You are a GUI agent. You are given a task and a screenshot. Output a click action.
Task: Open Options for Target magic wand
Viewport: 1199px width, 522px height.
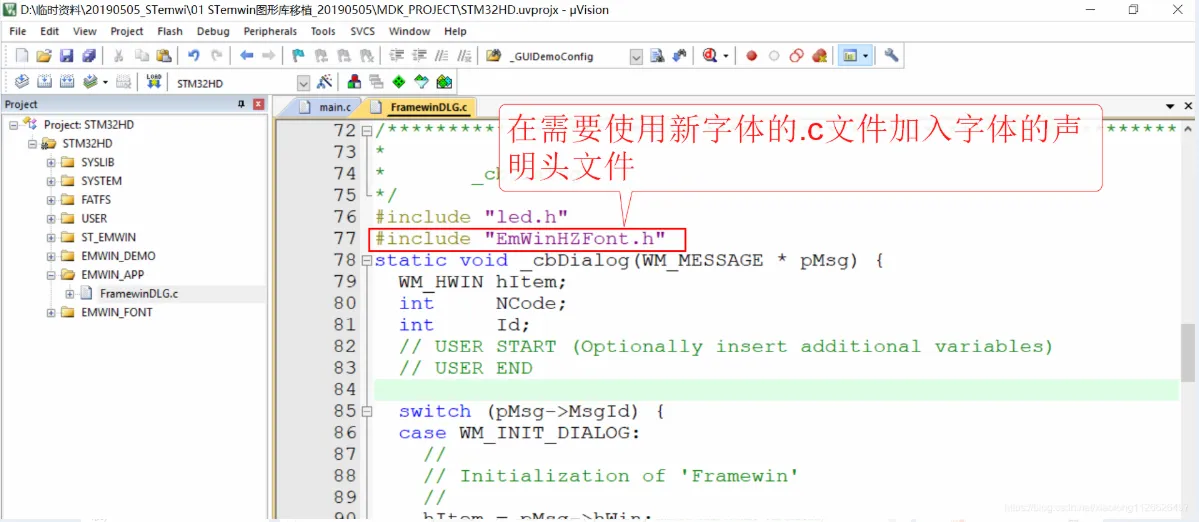[324, 82]
